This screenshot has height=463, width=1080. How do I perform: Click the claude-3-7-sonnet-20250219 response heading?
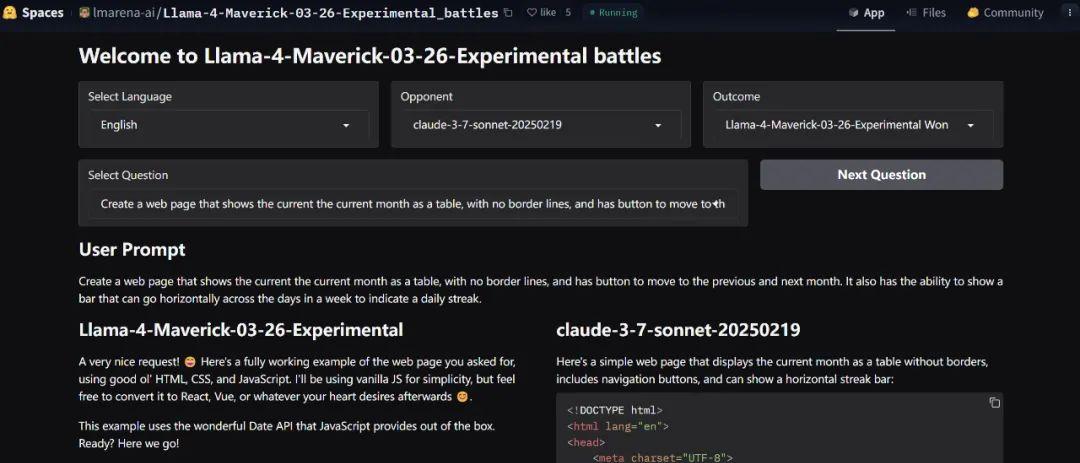[x=678, y=329]
